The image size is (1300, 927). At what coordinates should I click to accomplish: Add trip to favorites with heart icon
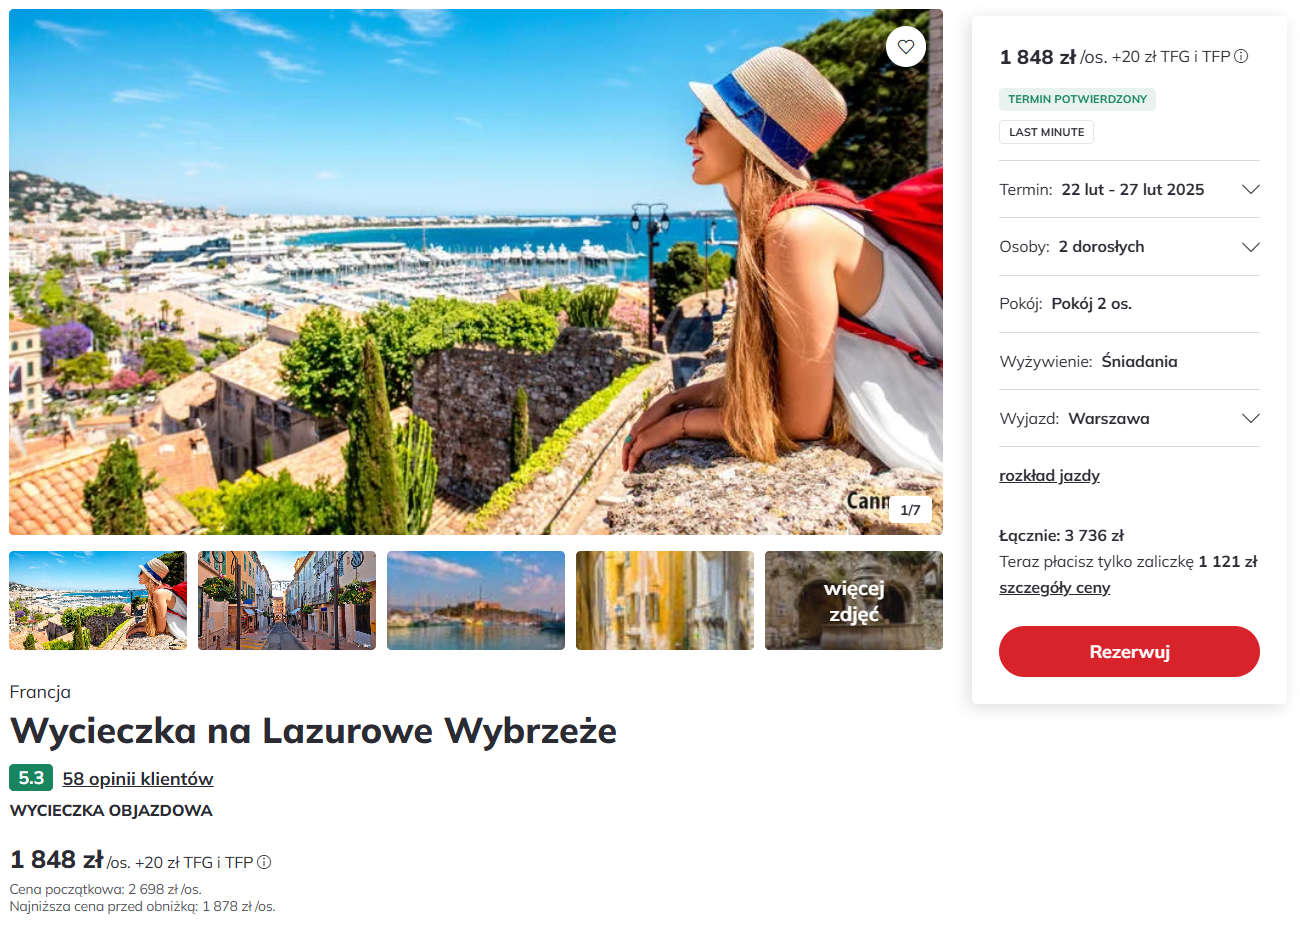pyautogui.click(x=905, y=46)
